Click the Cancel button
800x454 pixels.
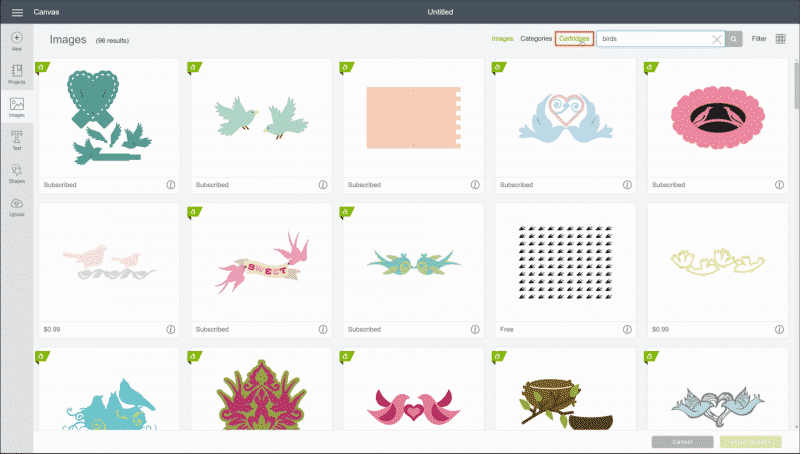(x=682, y=442)
